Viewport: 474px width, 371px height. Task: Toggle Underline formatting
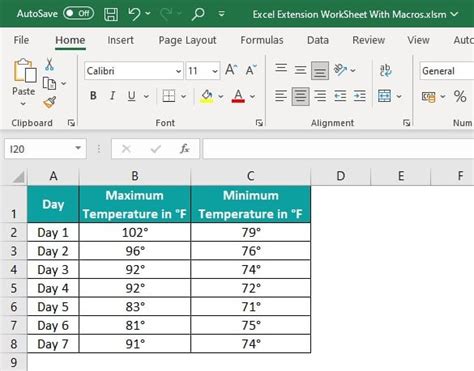[132, 96]
